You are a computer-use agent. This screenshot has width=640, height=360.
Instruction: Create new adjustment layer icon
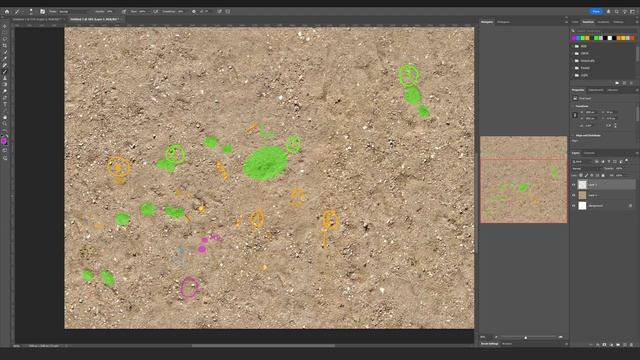click(611, 344)
